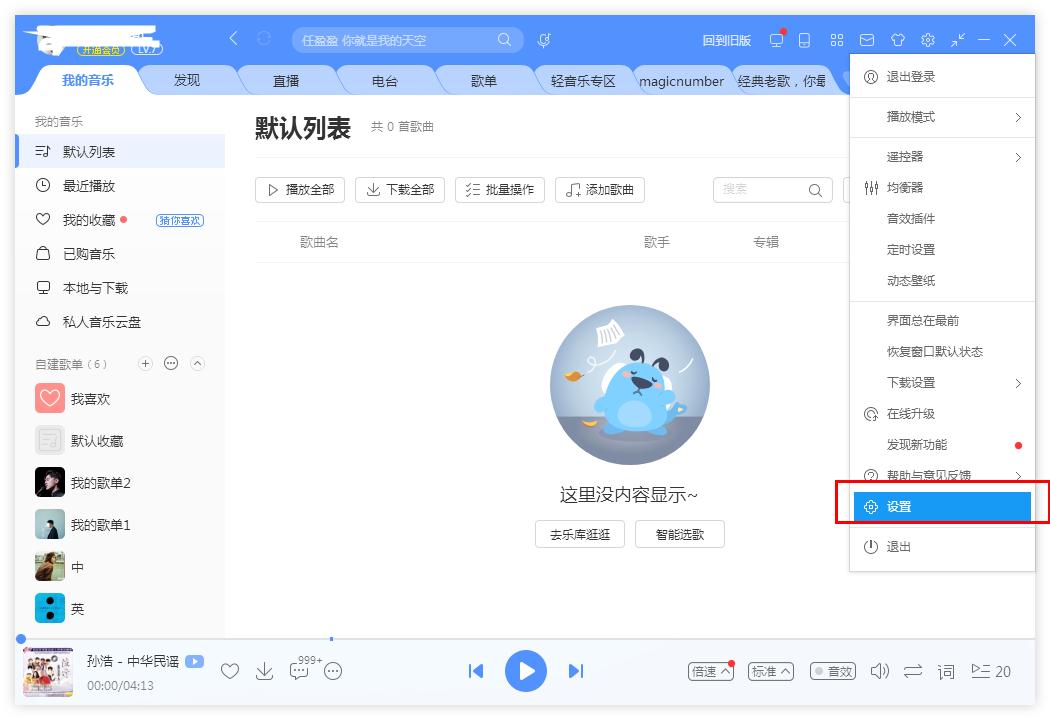Open the play queue showing 20 songs

990,671
